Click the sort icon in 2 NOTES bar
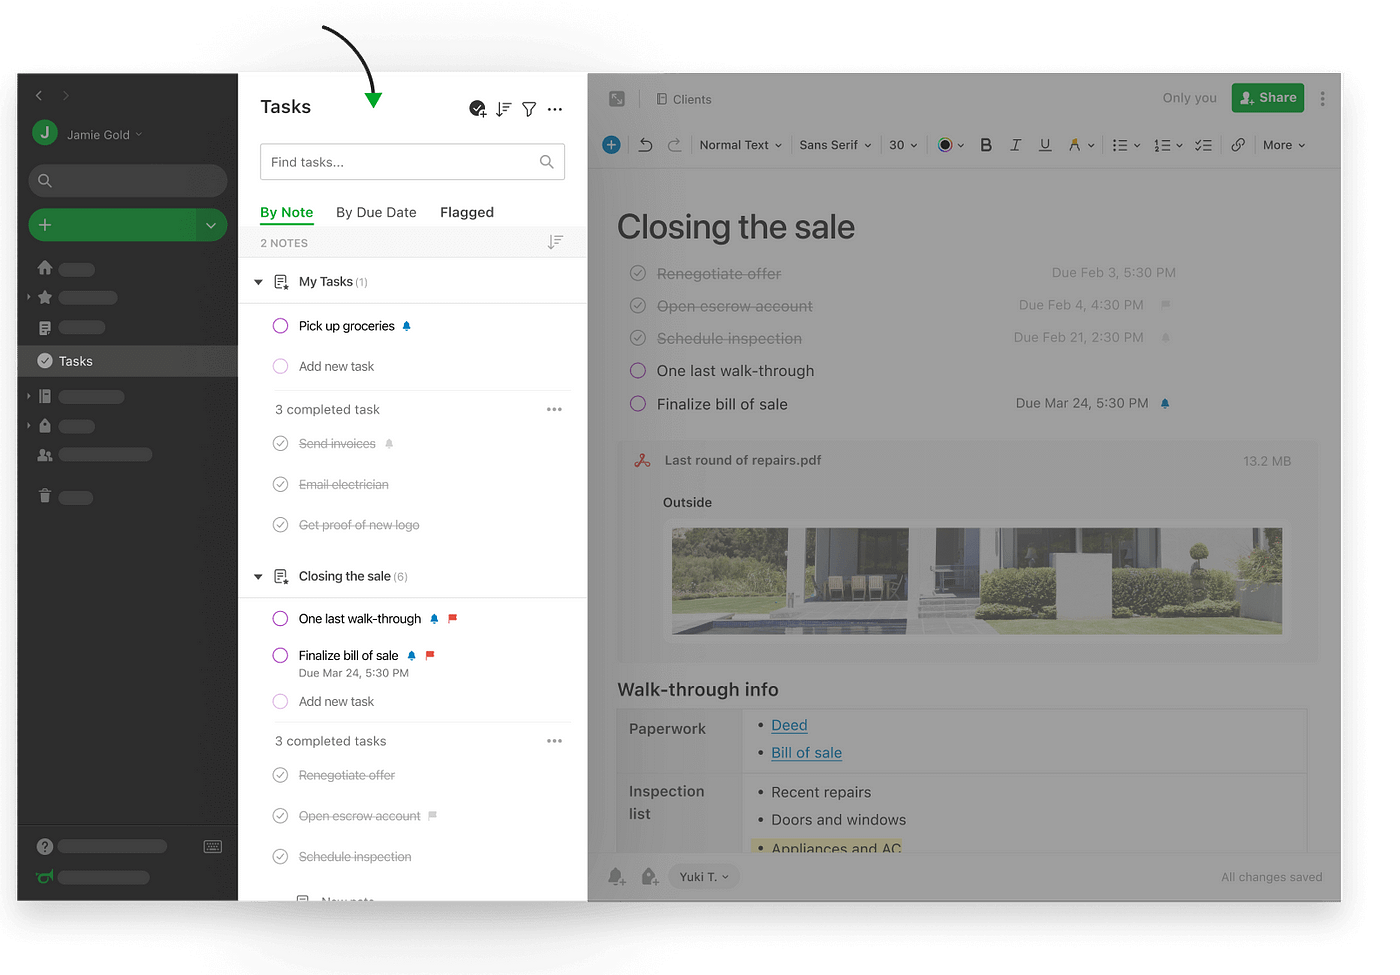The image size is (1400, 975). [555, 242]
